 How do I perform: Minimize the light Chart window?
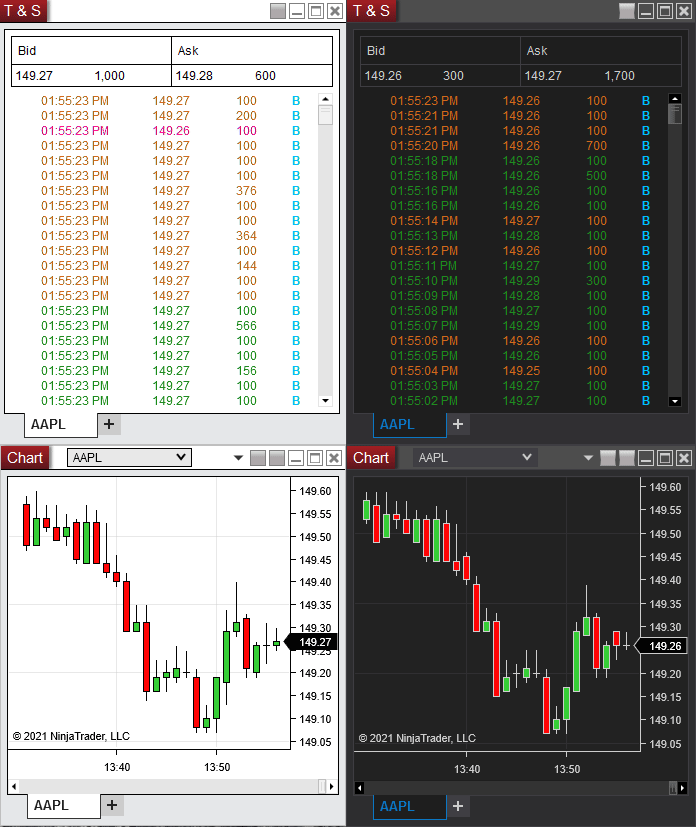click(296, 458)
